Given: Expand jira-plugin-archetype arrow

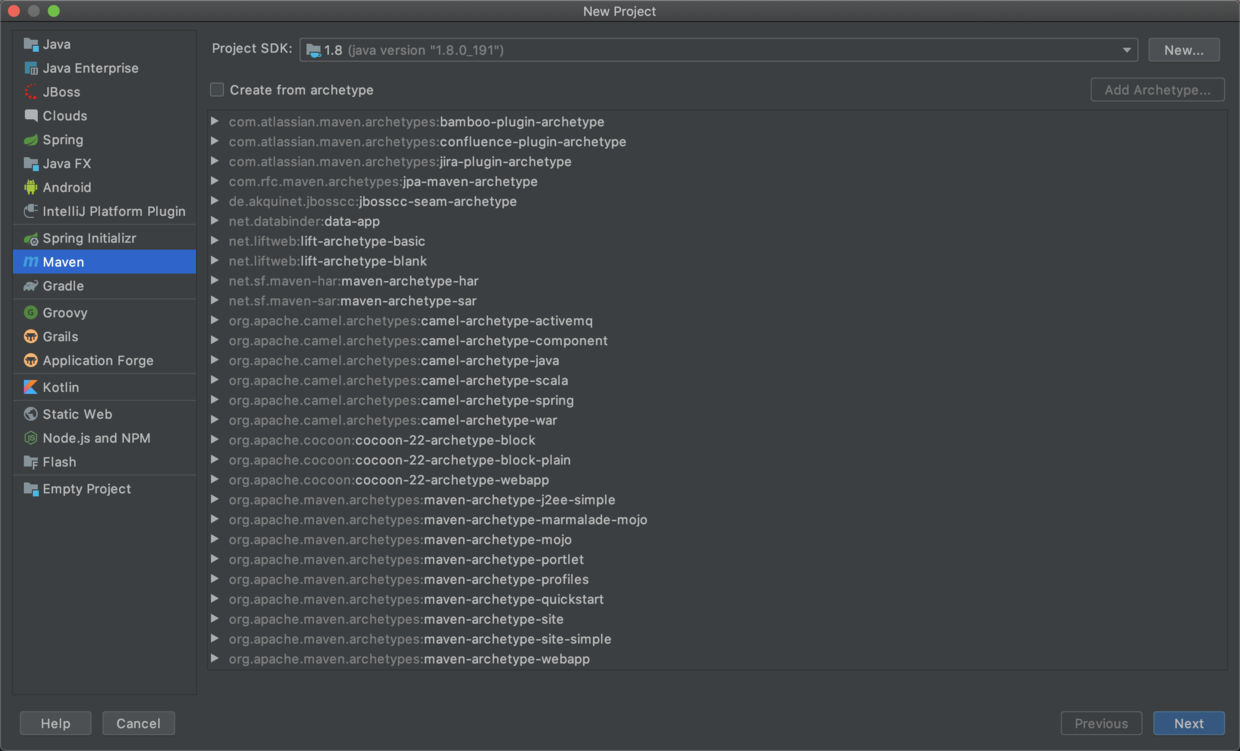Looking at the screenshot, I should point(215,162).
